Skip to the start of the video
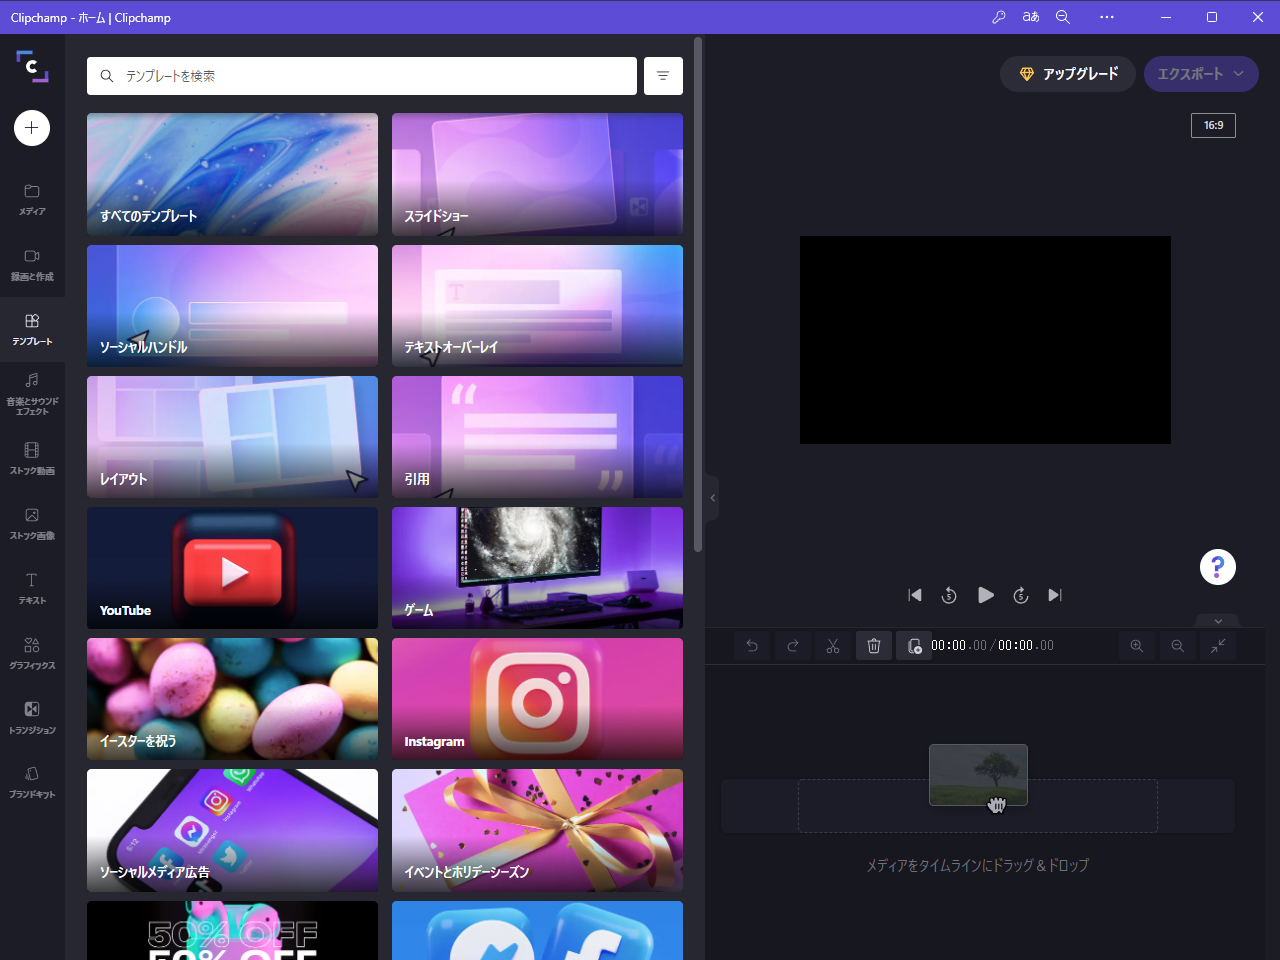The width and height of the screenshot is (1280, 960). pos(914,595)
